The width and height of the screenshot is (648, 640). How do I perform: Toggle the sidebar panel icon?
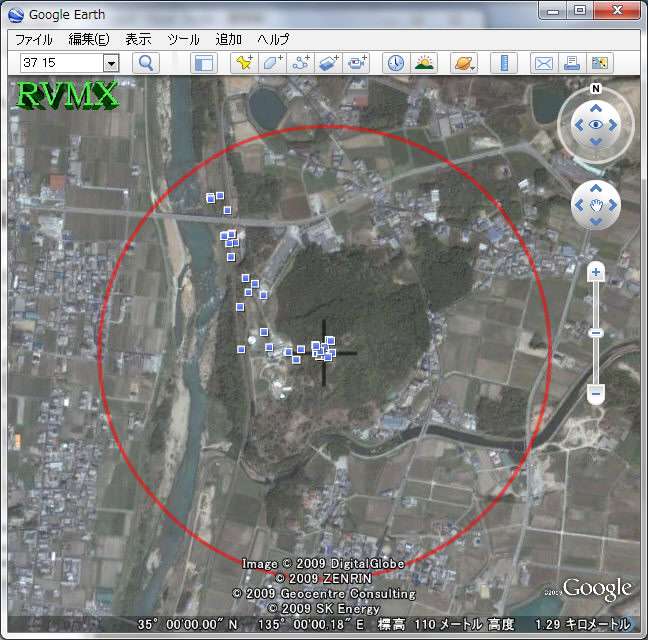[x=204, y=63]
